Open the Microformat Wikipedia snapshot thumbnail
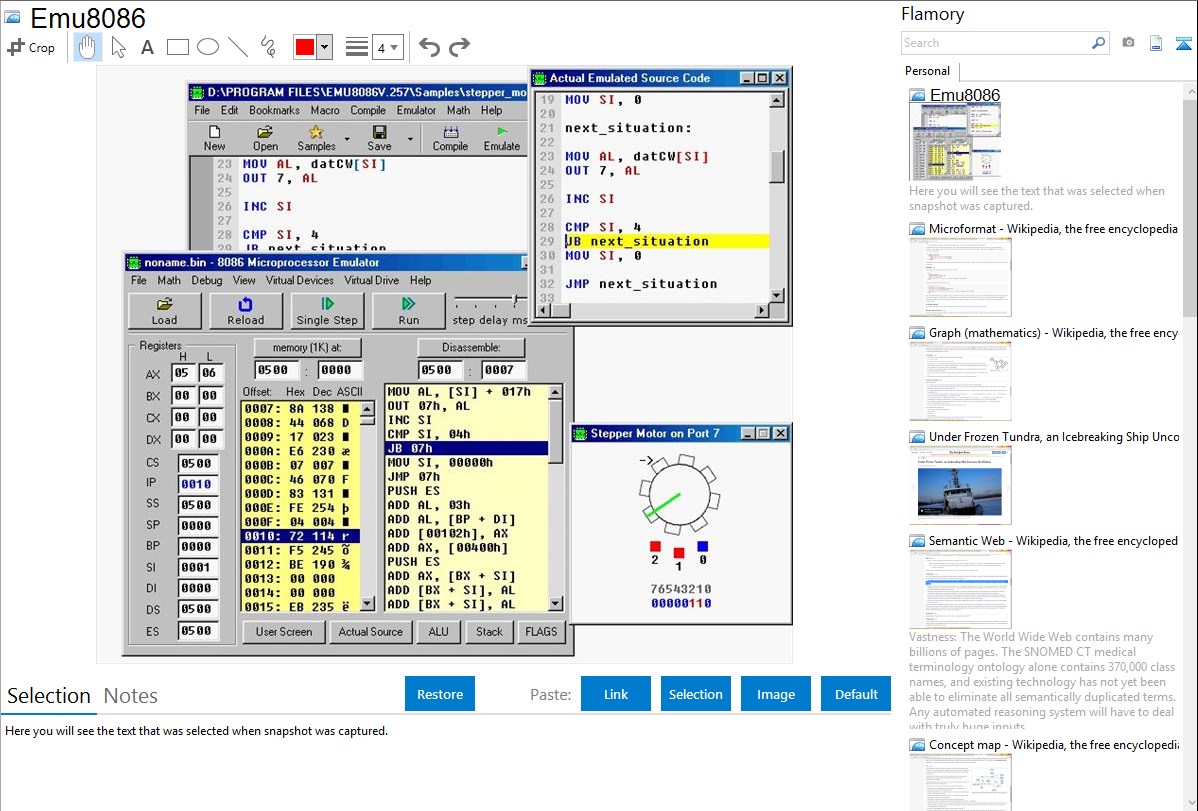The width and height of the screenshot is (1198, 811). pyautogui.click(x=960, y=277)
